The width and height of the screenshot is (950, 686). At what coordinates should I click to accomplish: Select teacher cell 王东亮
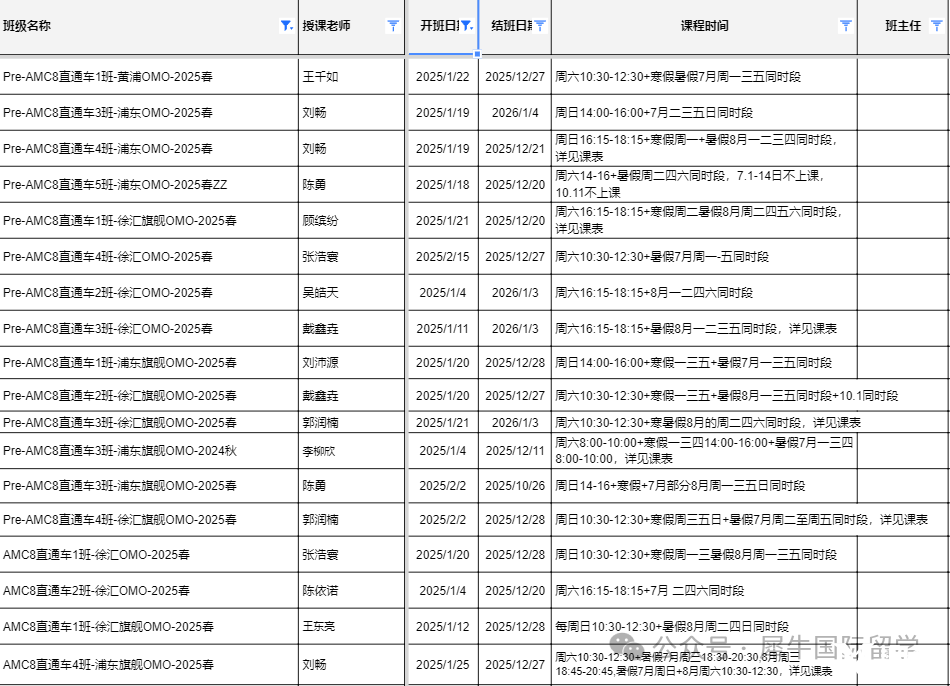pos(351,627)
